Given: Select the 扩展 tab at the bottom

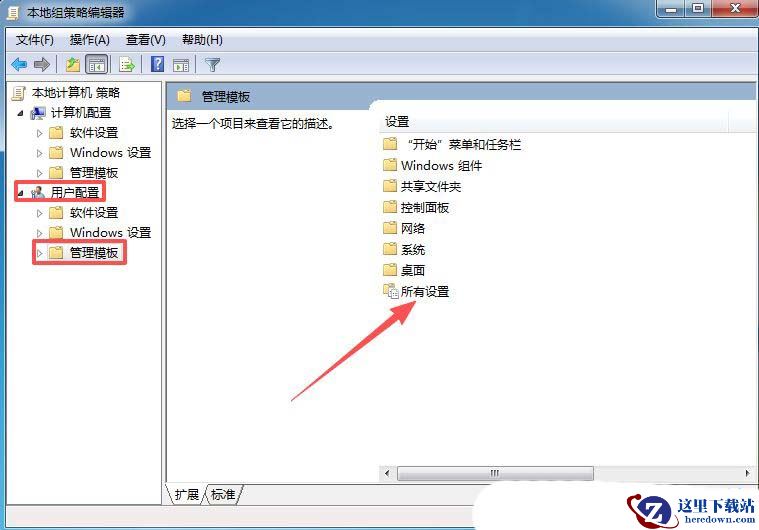Looking at the screenshot, I should click(187, 494).
